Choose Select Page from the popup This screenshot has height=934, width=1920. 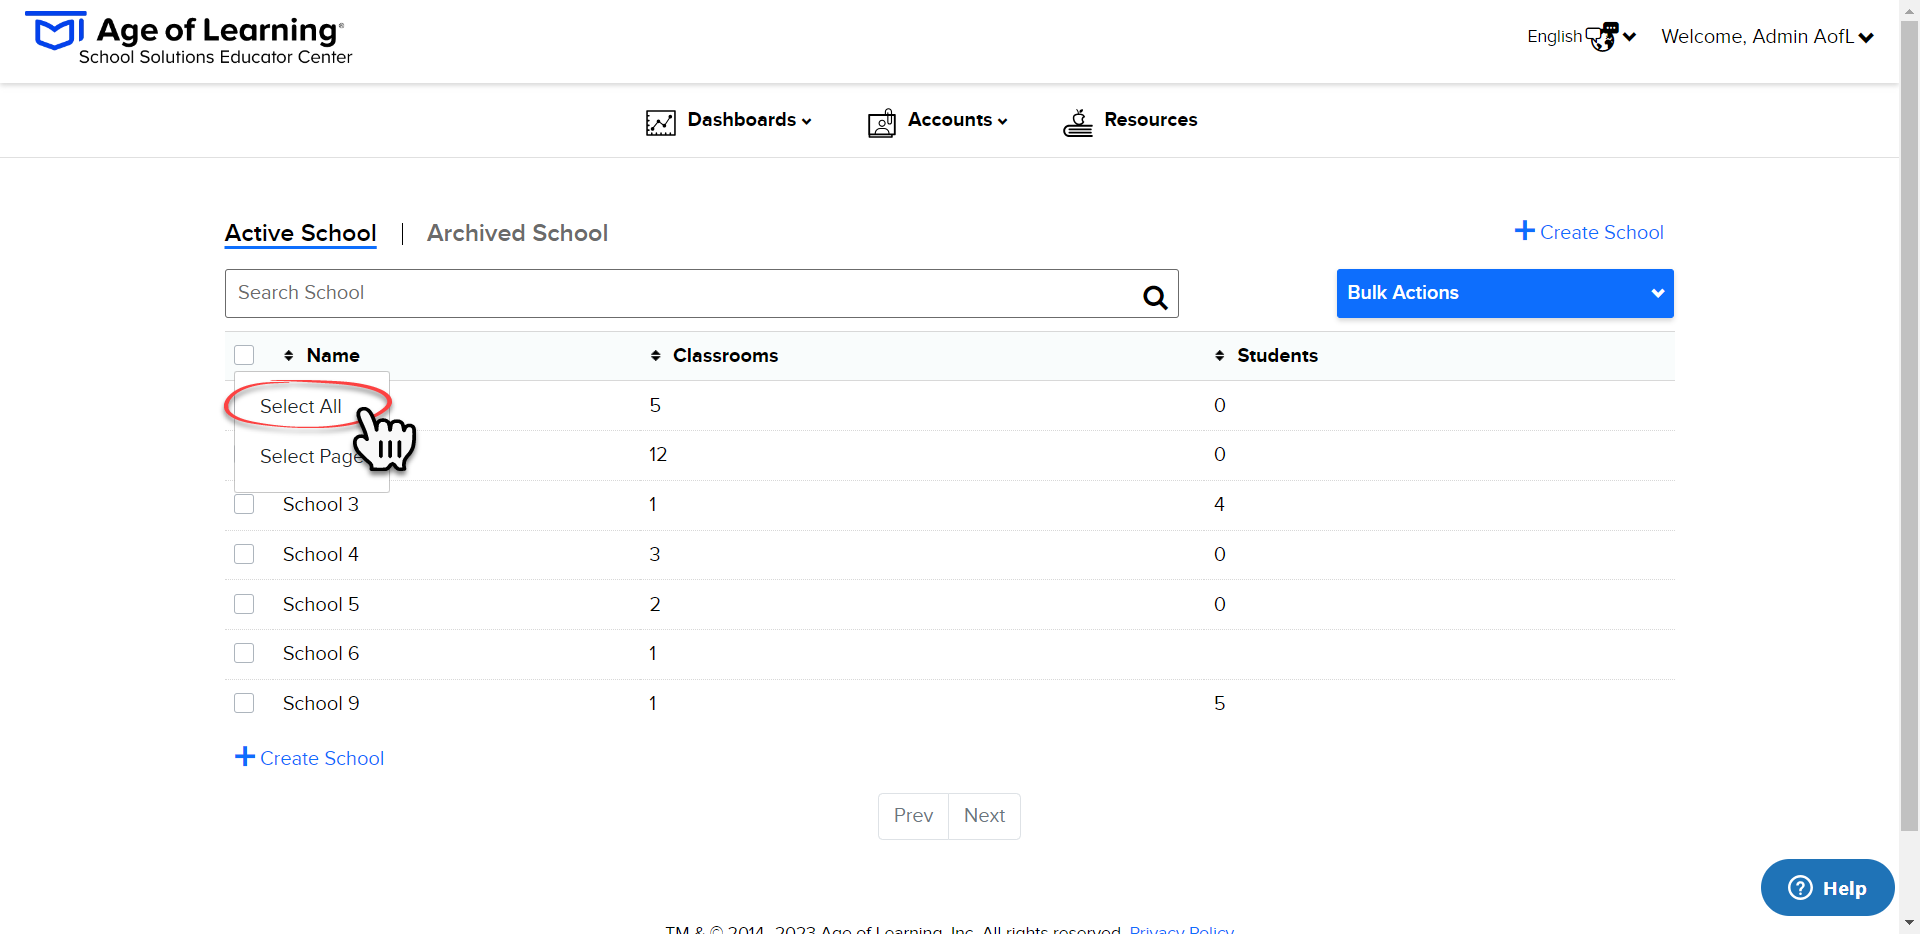pyautogui.click(x=311, y=456)
